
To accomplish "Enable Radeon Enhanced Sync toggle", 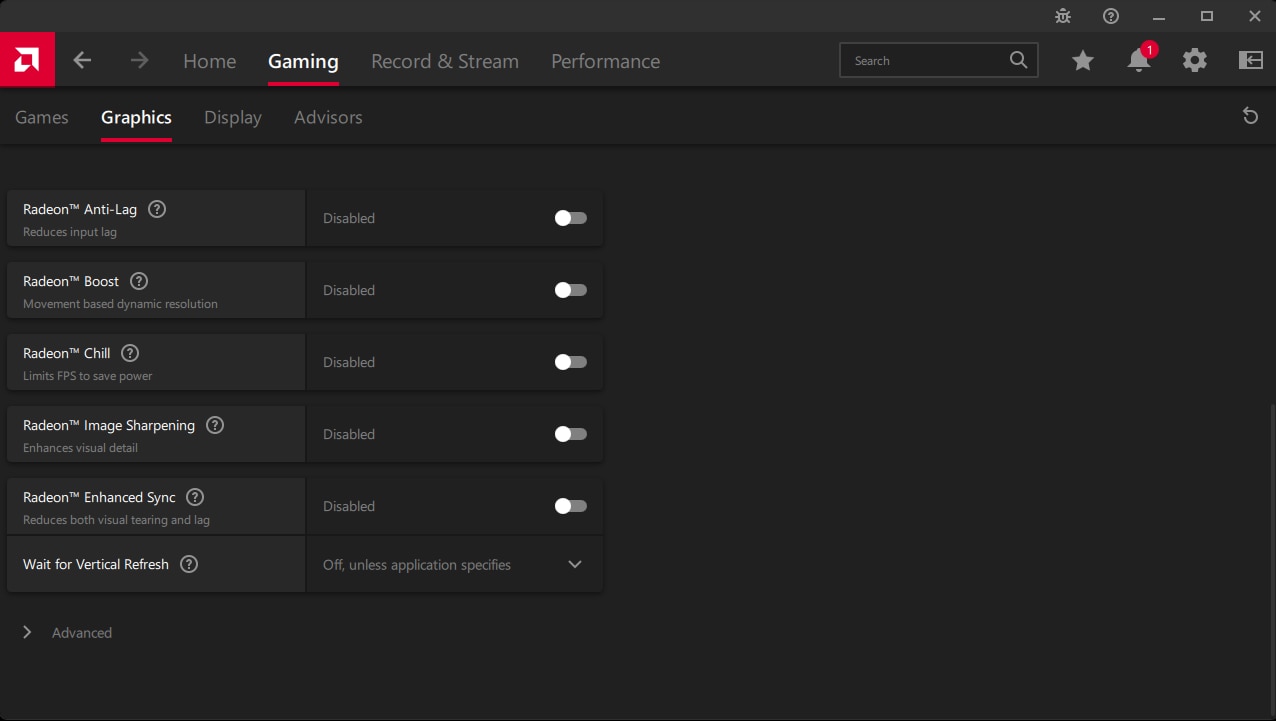I will [x=571, y=506].
